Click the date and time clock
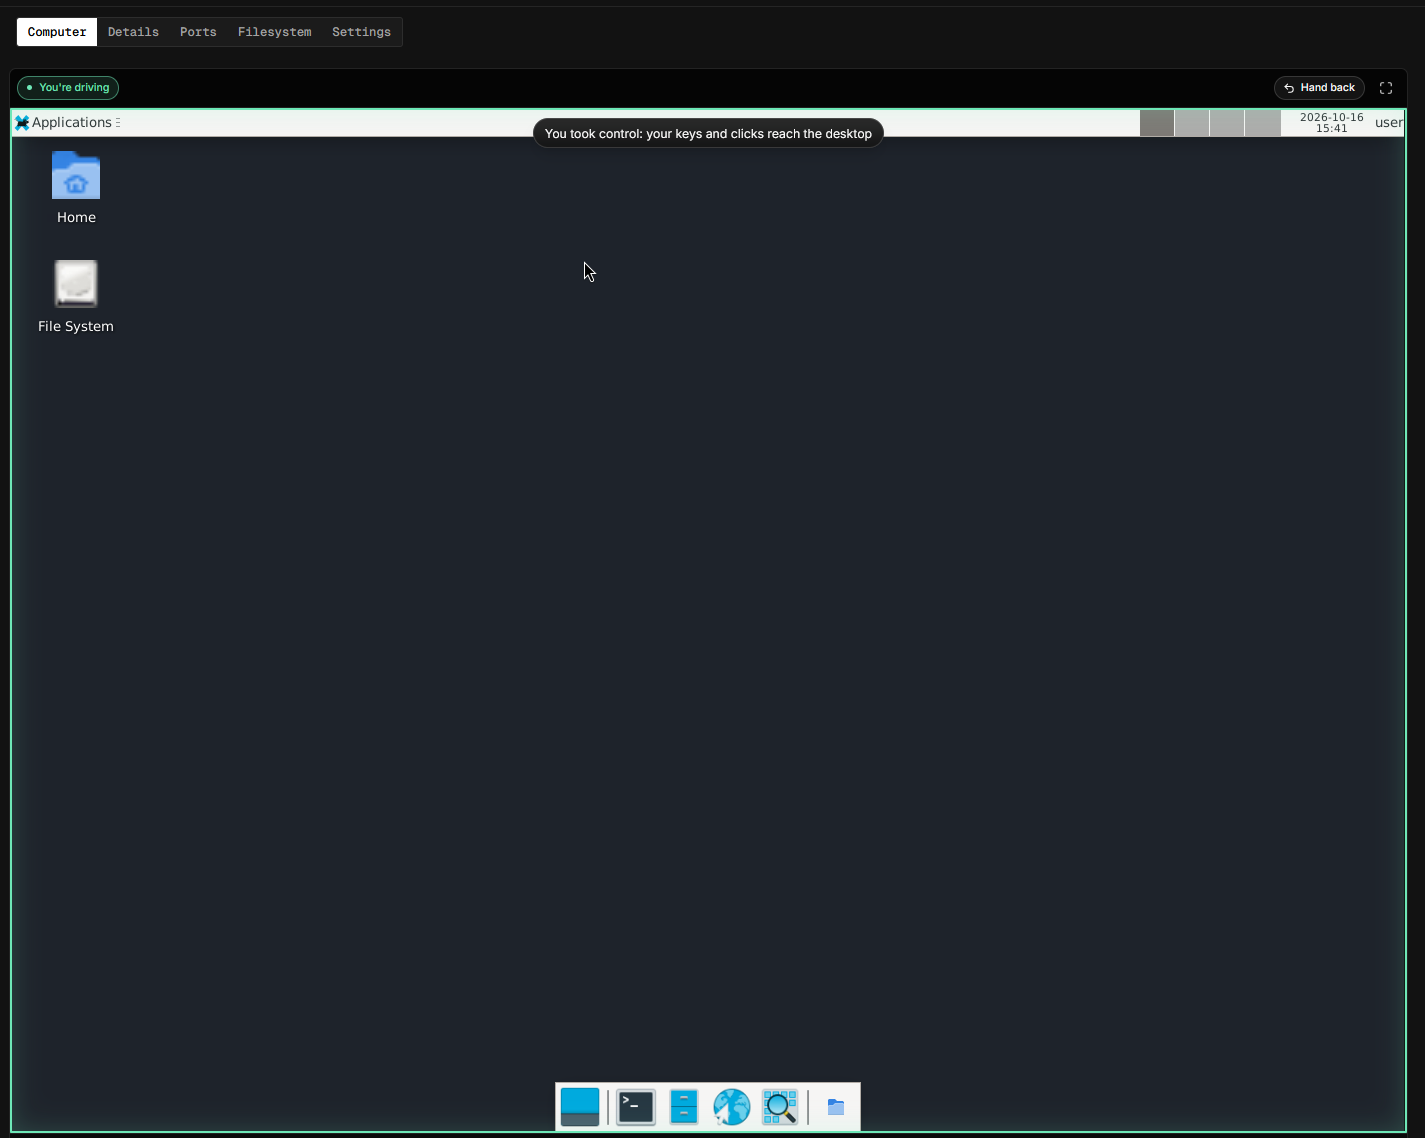 pos(1332,123)
